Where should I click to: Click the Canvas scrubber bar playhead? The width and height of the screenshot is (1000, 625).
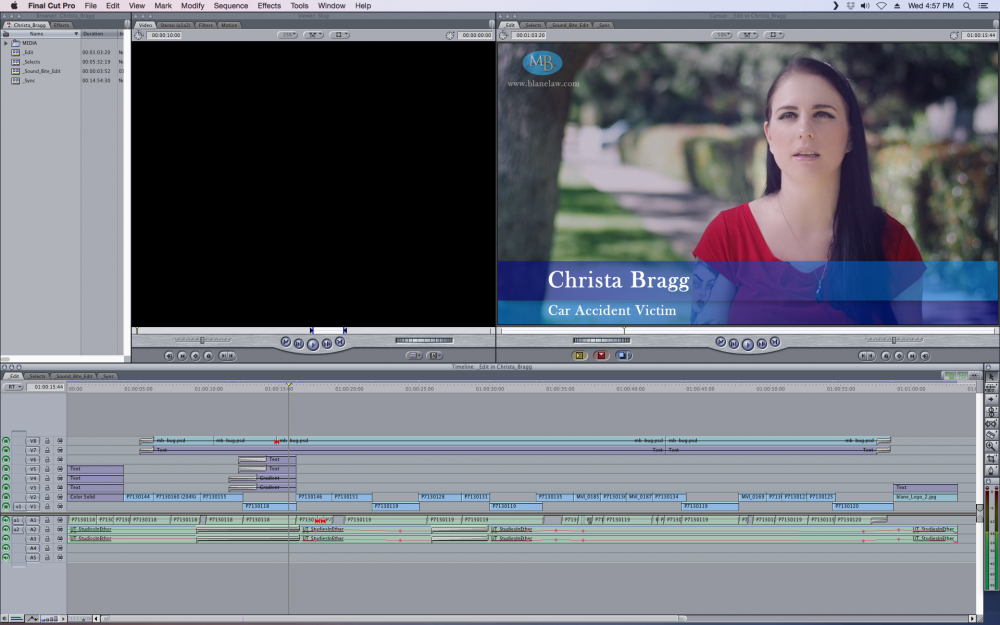tap(624, 330)
